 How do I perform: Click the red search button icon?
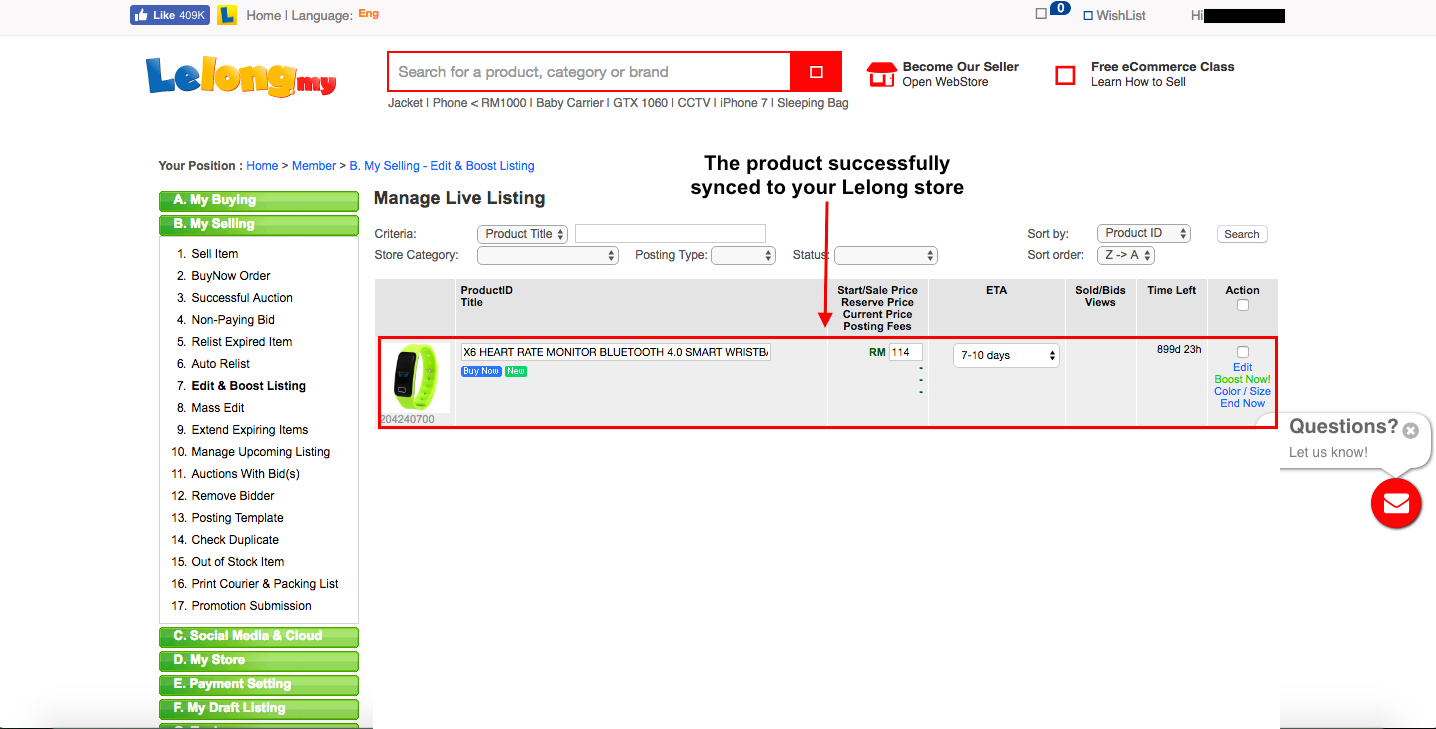(816, 72)
